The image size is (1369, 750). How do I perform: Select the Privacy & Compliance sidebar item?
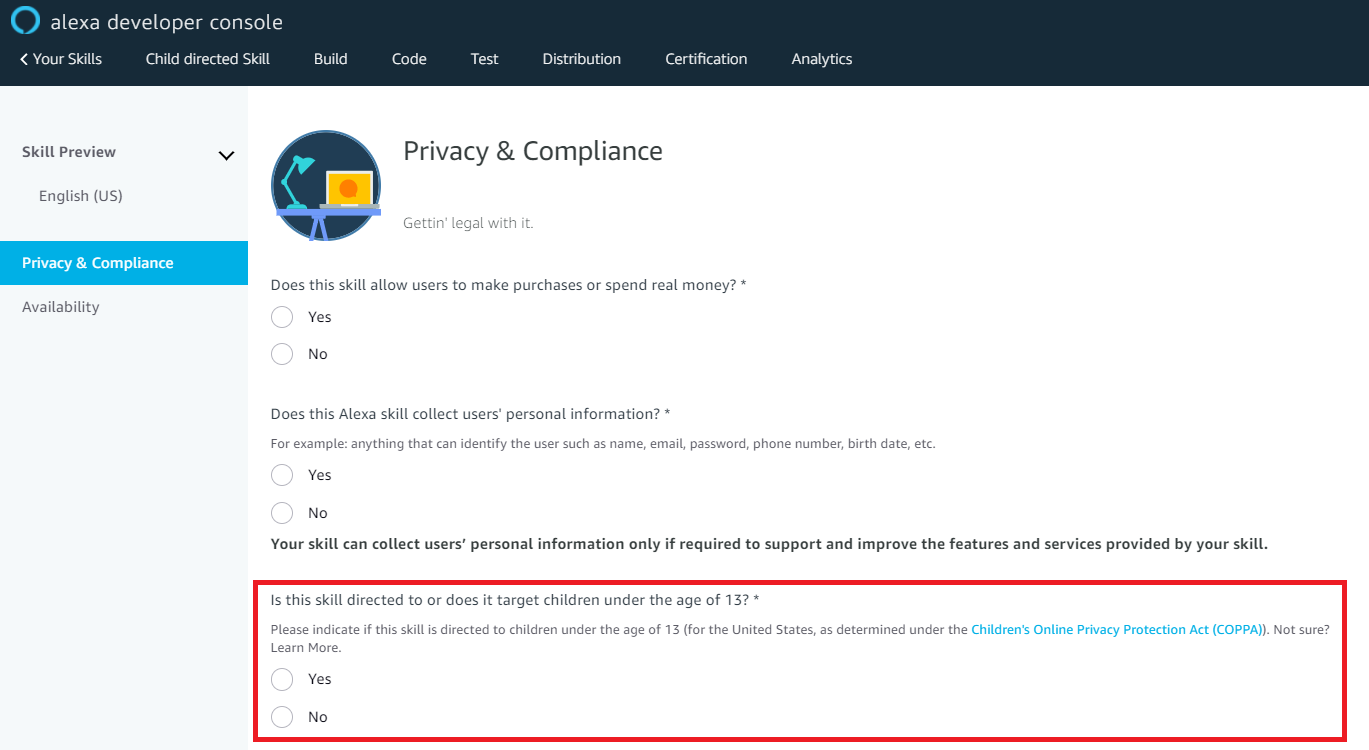tap(97, 262)
